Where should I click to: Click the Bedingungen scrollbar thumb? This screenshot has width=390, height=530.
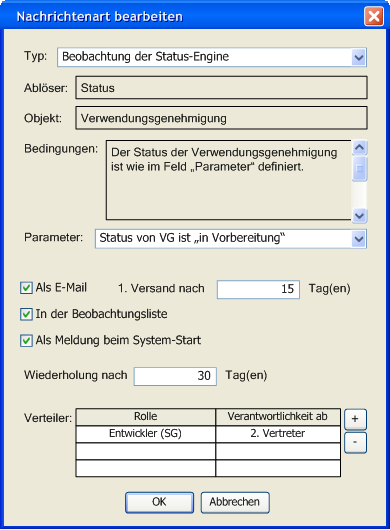pyautogui.click(x=359, y=168)
